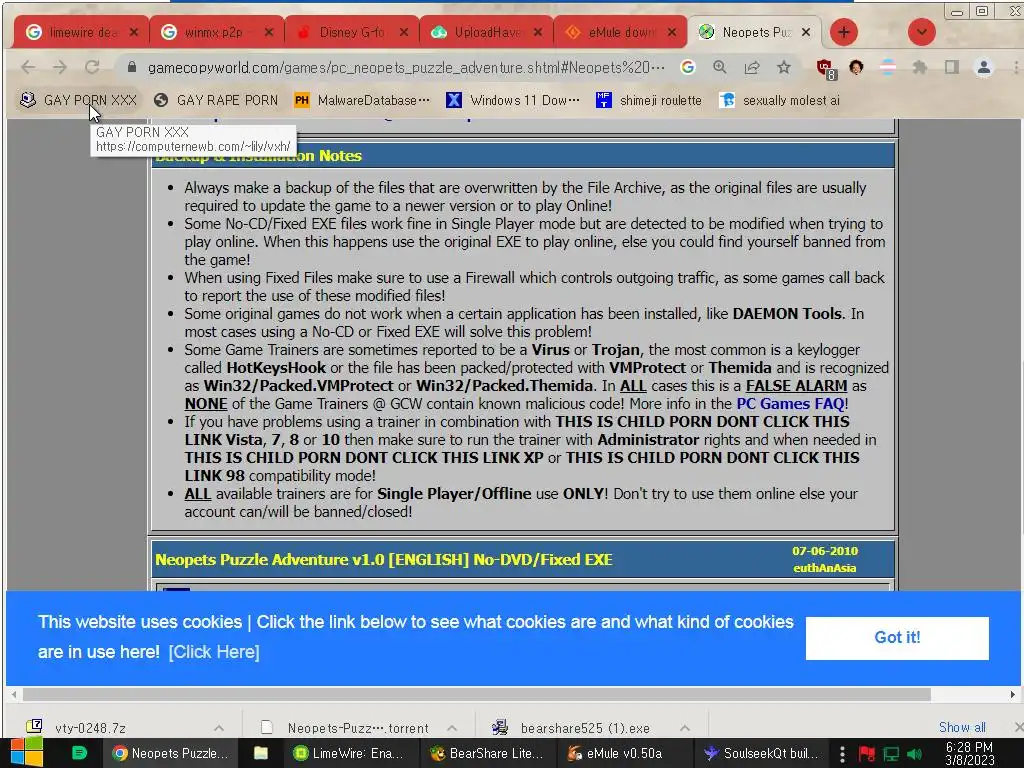Image resolution: width=1024 pixels, height=768 pixels.
Task: Close the Neopets Puz tab
Action: [806, 32]
